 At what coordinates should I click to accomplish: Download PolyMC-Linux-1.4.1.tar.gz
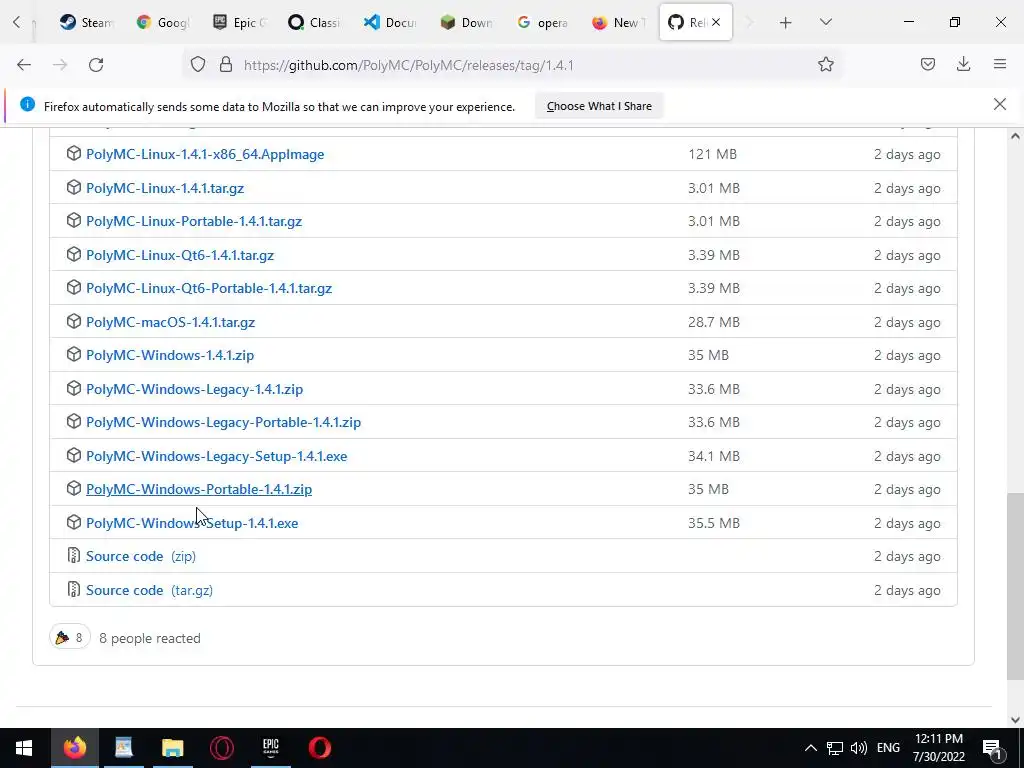[x=165, y=188]
